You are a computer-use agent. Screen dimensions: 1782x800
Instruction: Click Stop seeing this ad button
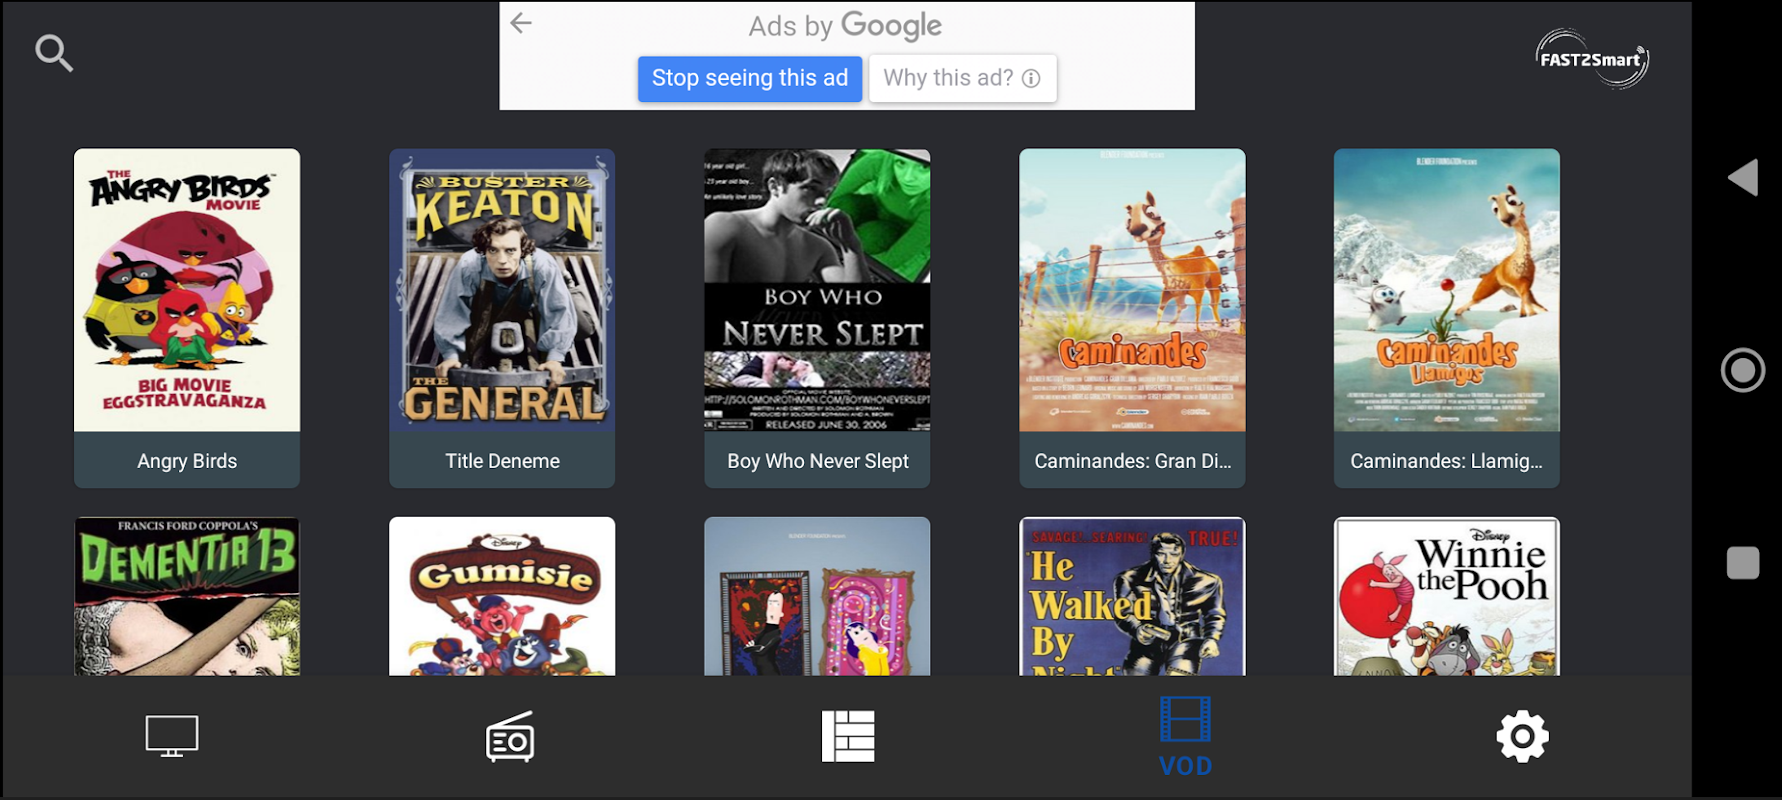pos(750,78)
